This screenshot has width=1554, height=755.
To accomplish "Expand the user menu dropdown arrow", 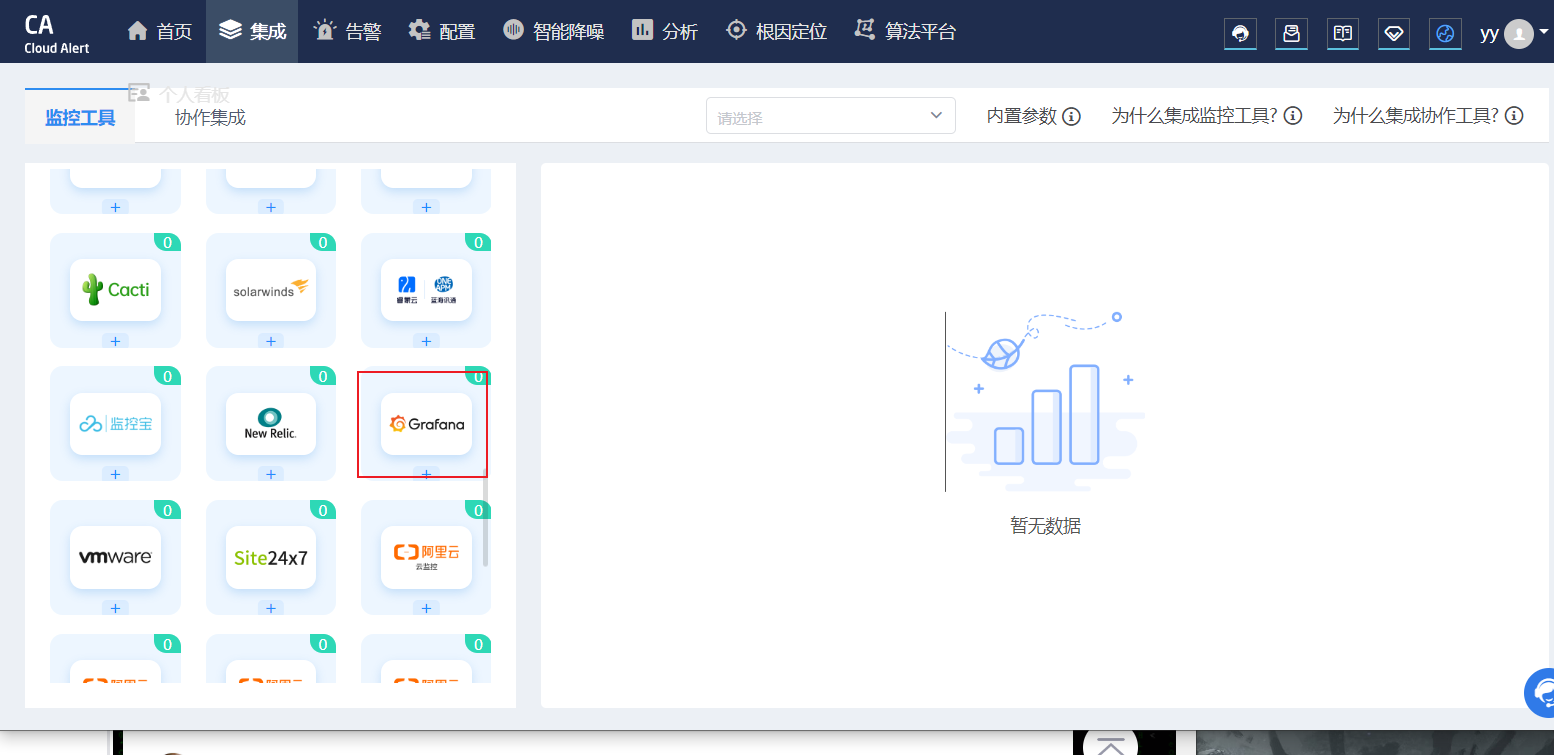I will [1544, 32].
